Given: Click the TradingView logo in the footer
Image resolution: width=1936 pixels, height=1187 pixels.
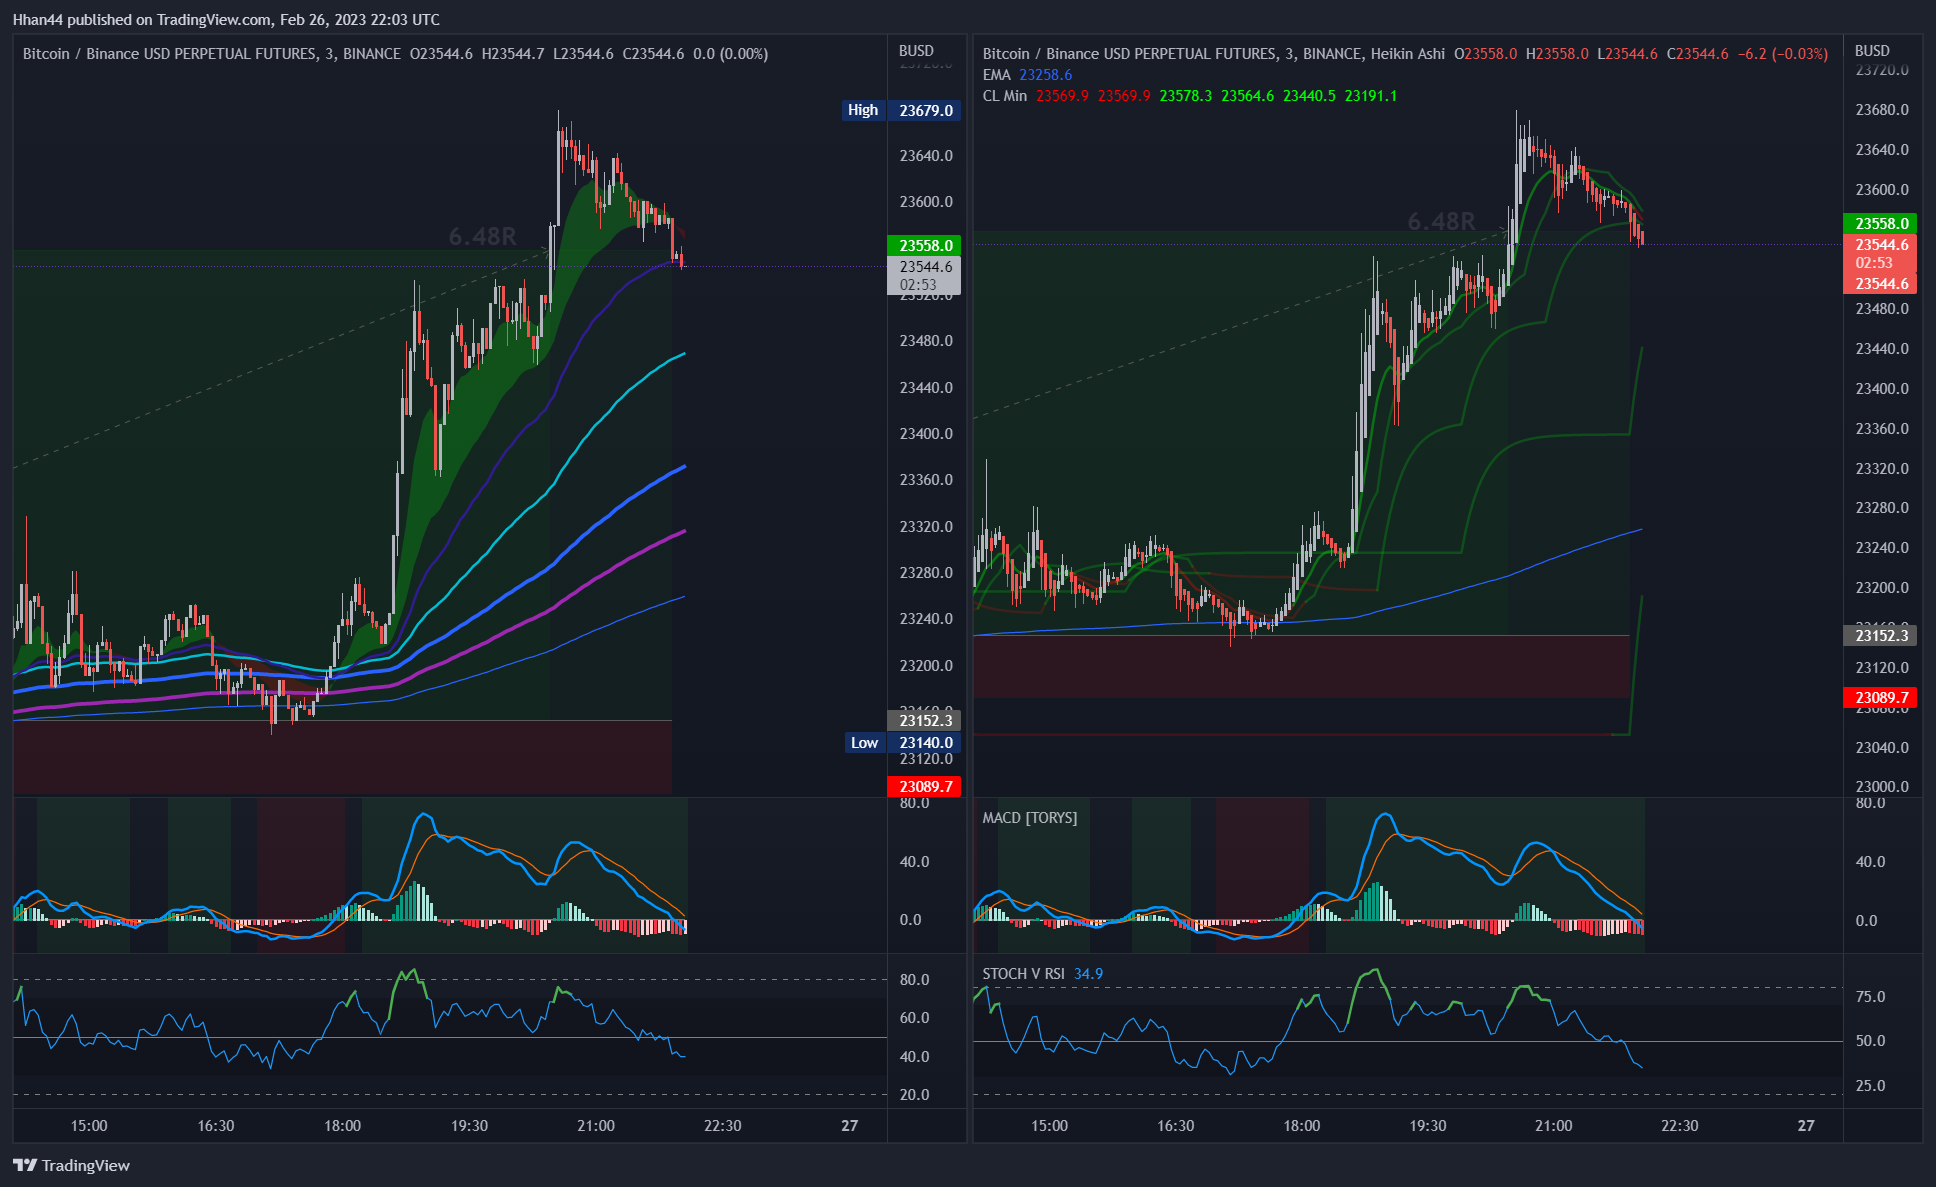Looking at the screenshot, I should [71, 1165].
